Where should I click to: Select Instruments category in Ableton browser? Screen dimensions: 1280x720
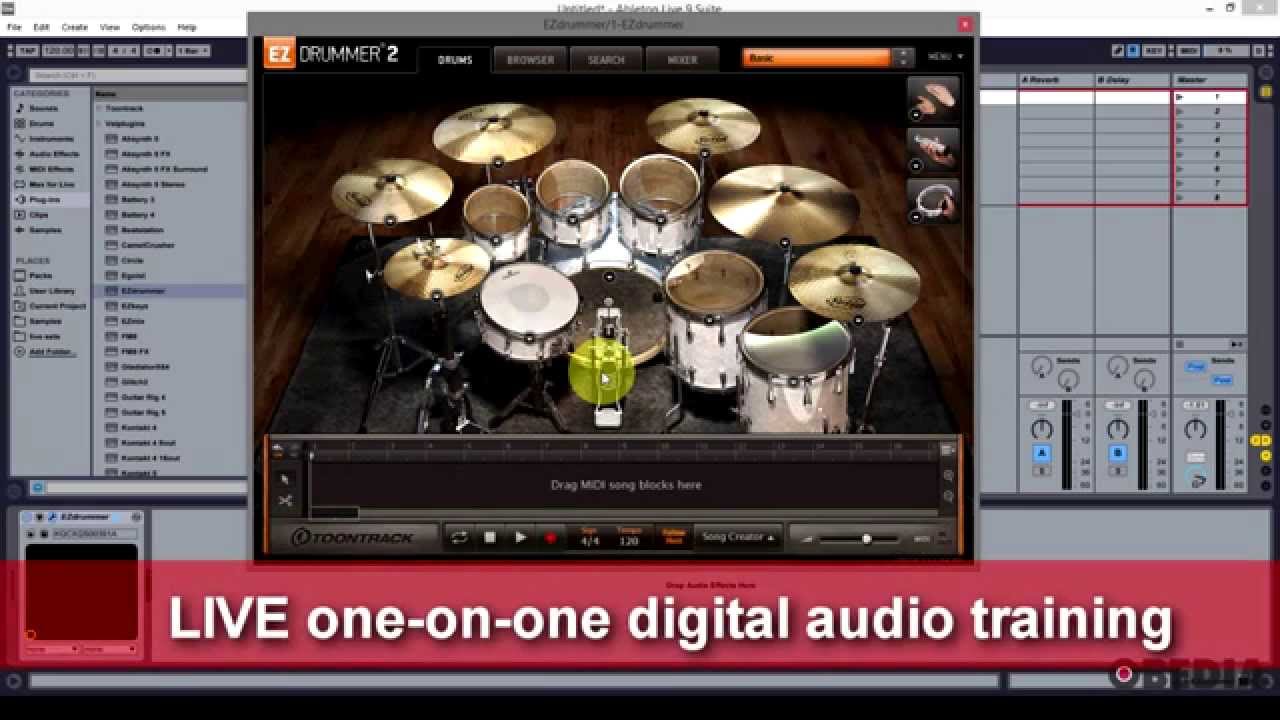click(x=51, y=139)
